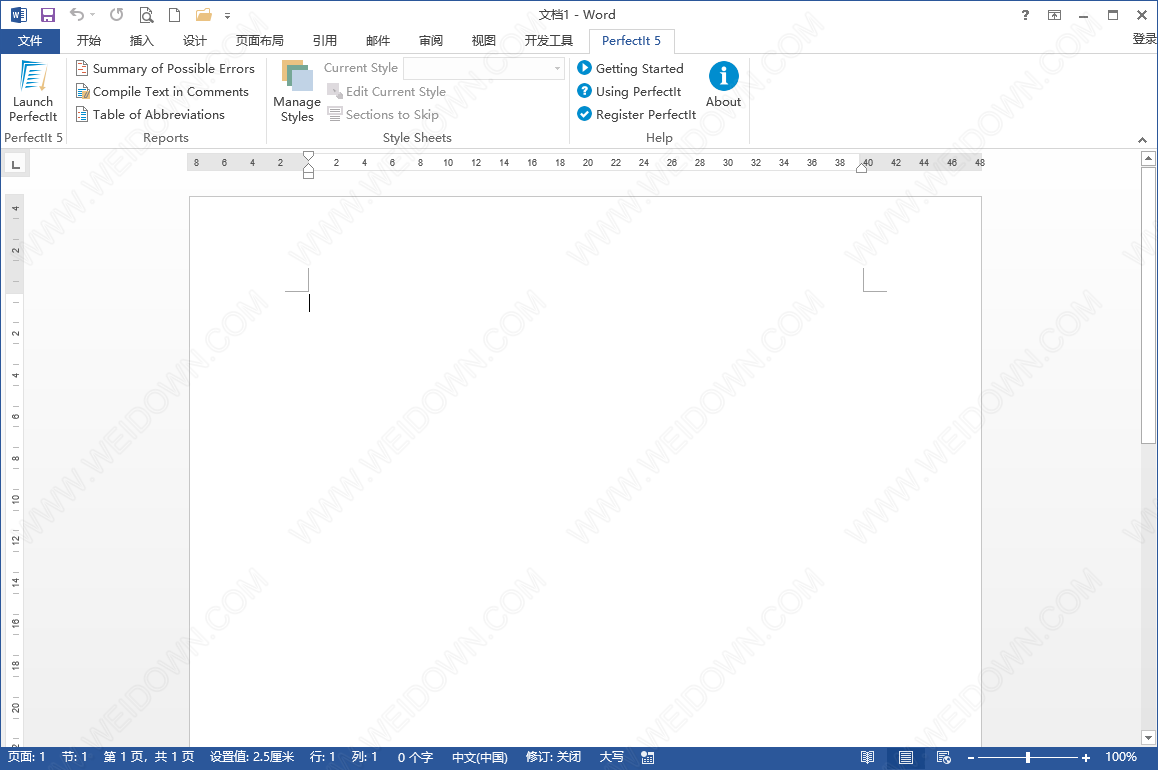Open the Undo history dropdown arrow
Image resolution: width=1158 pixels, height=770 pixels.
coord(92,15)
